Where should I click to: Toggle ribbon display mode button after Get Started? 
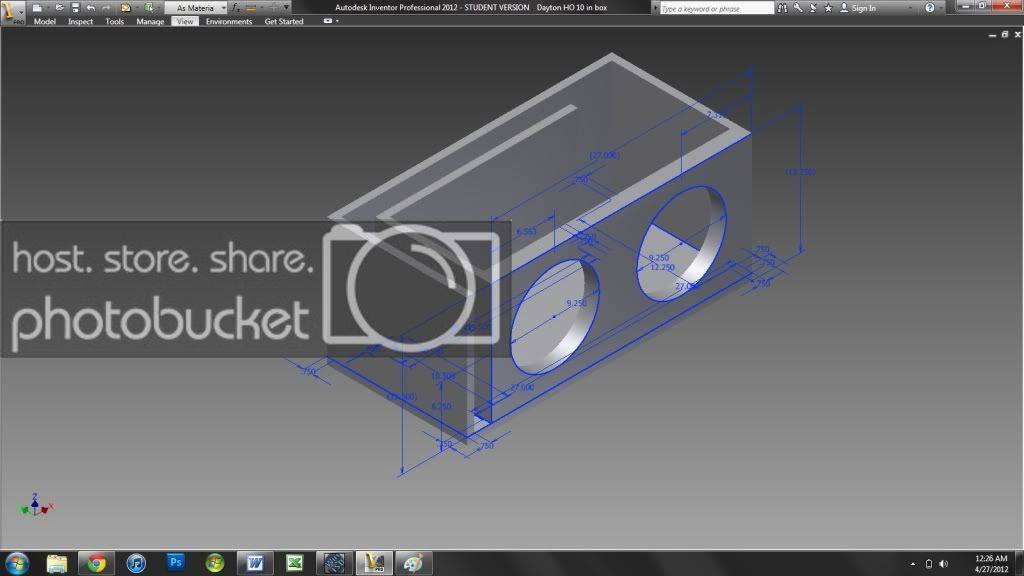tap(328, 21)
